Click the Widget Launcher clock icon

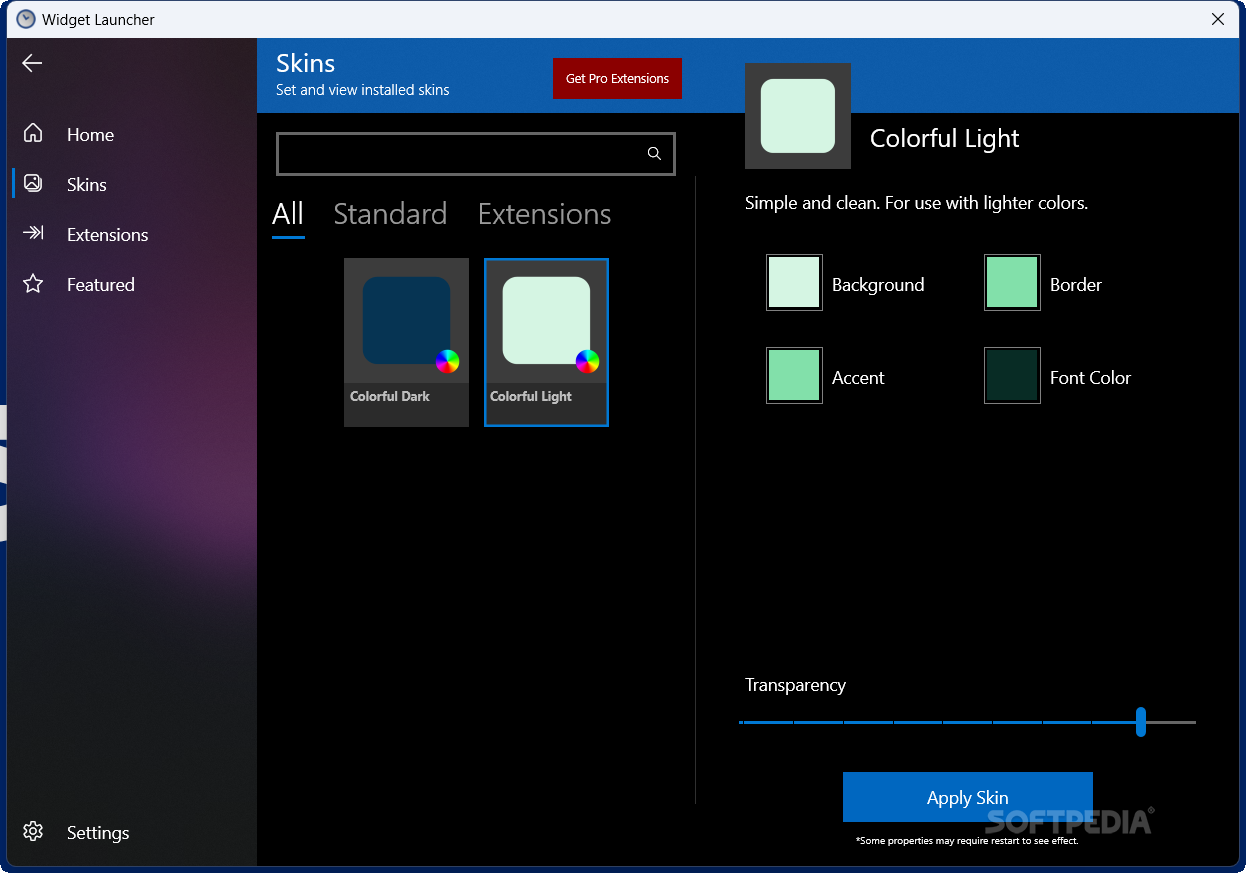point(26,19)
